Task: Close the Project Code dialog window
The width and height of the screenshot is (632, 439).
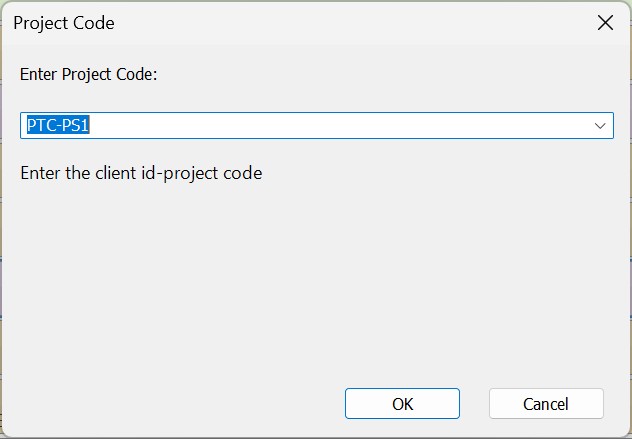Action: coord(605,23)
